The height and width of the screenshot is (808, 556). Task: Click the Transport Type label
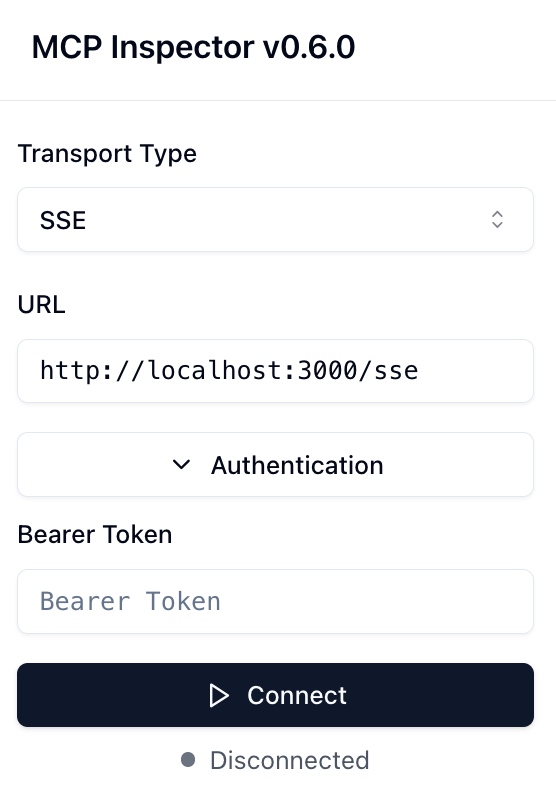pyautogui.click(x=107, y=154)
